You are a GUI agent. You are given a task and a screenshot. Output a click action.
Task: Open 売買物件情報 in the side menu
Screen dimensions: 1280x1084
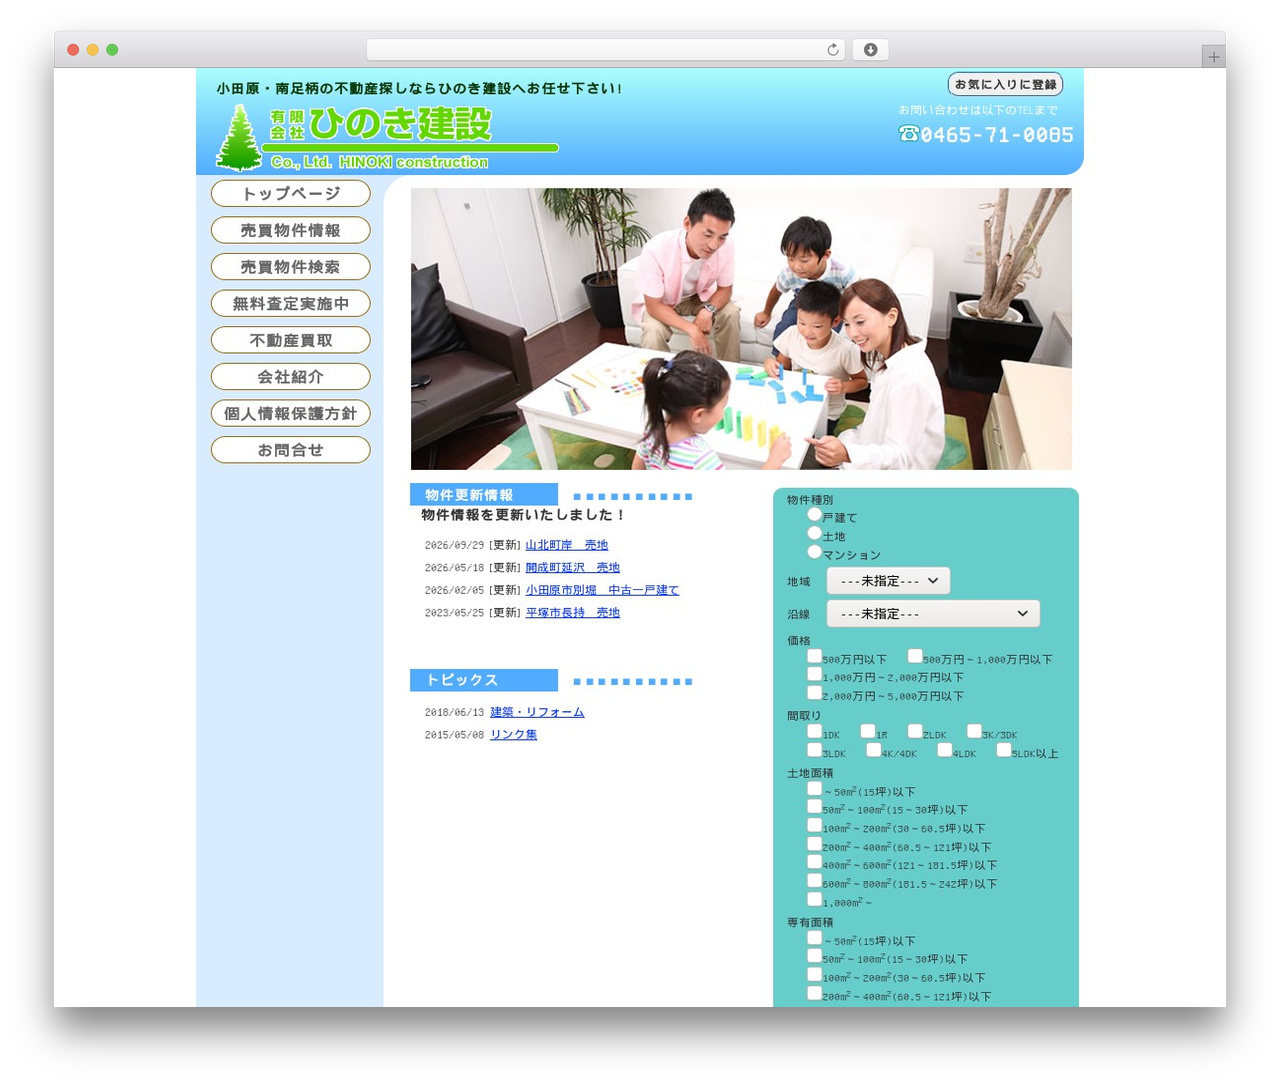pos(291,230)
